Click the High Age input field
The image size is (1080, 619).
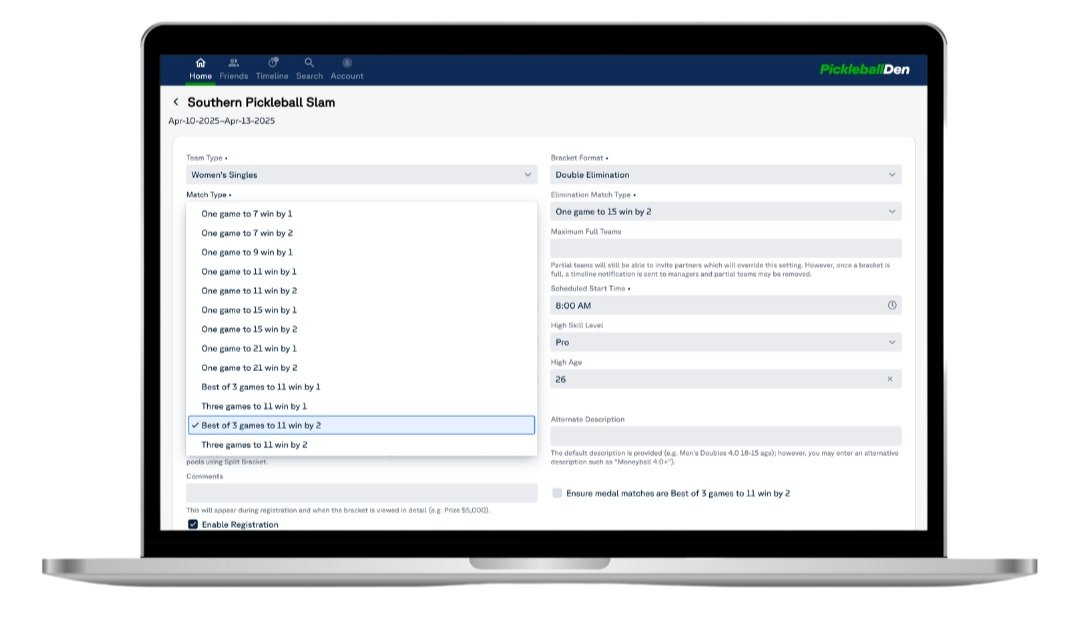726,379
